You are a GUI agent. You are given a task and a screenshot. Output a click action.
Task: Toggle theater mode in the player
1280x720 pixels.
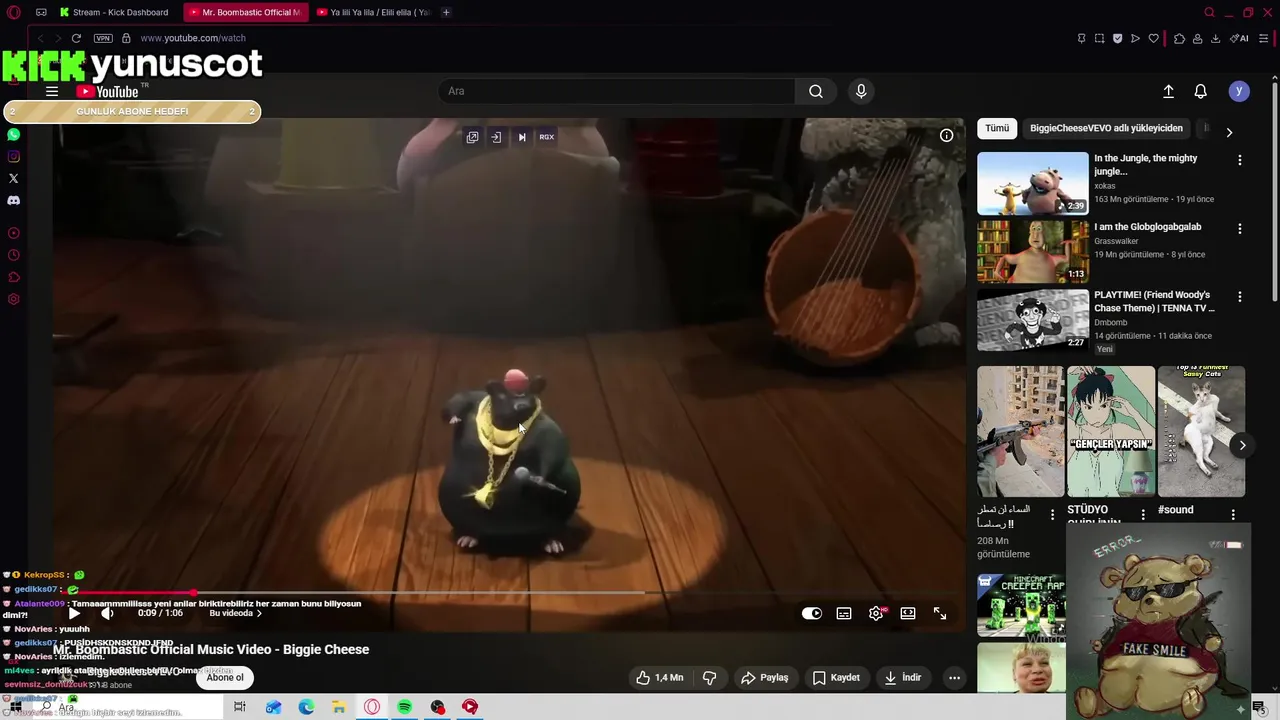(x=908, y=613)
